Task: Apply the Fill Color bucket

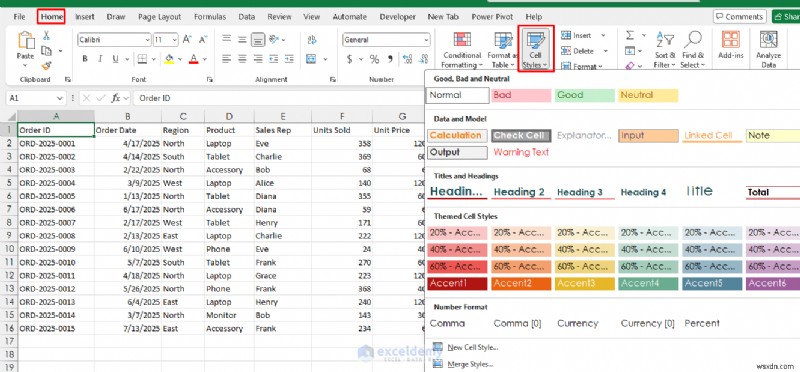Action: (x=169, y=59)
